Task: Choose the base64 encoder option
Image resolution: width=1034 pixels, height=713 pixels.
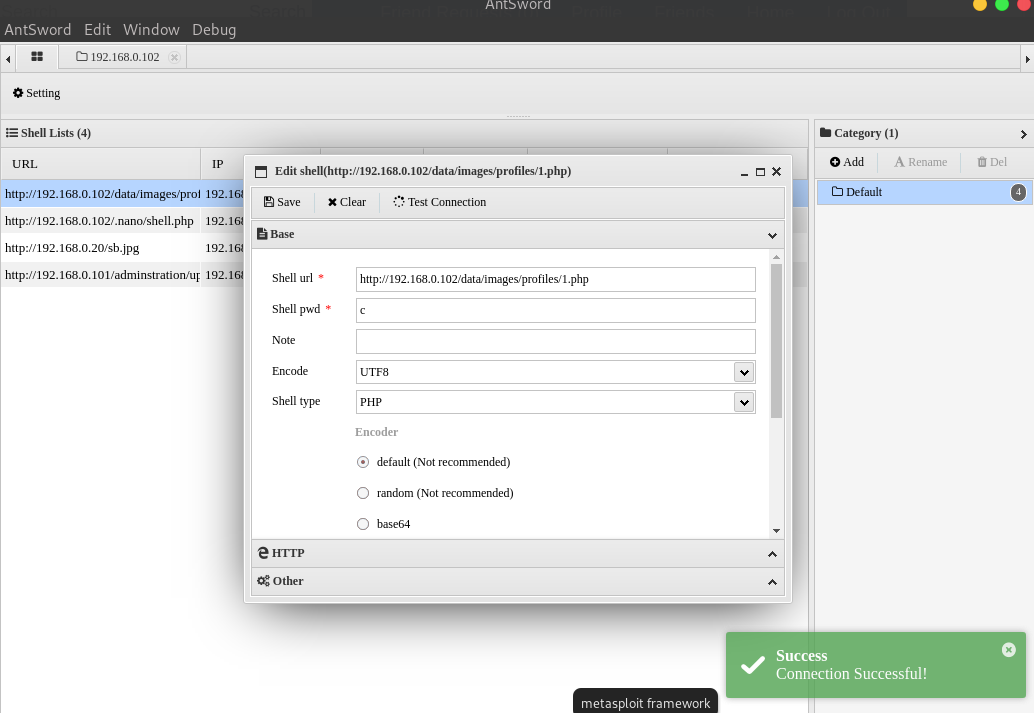Action: click(363, 524)
